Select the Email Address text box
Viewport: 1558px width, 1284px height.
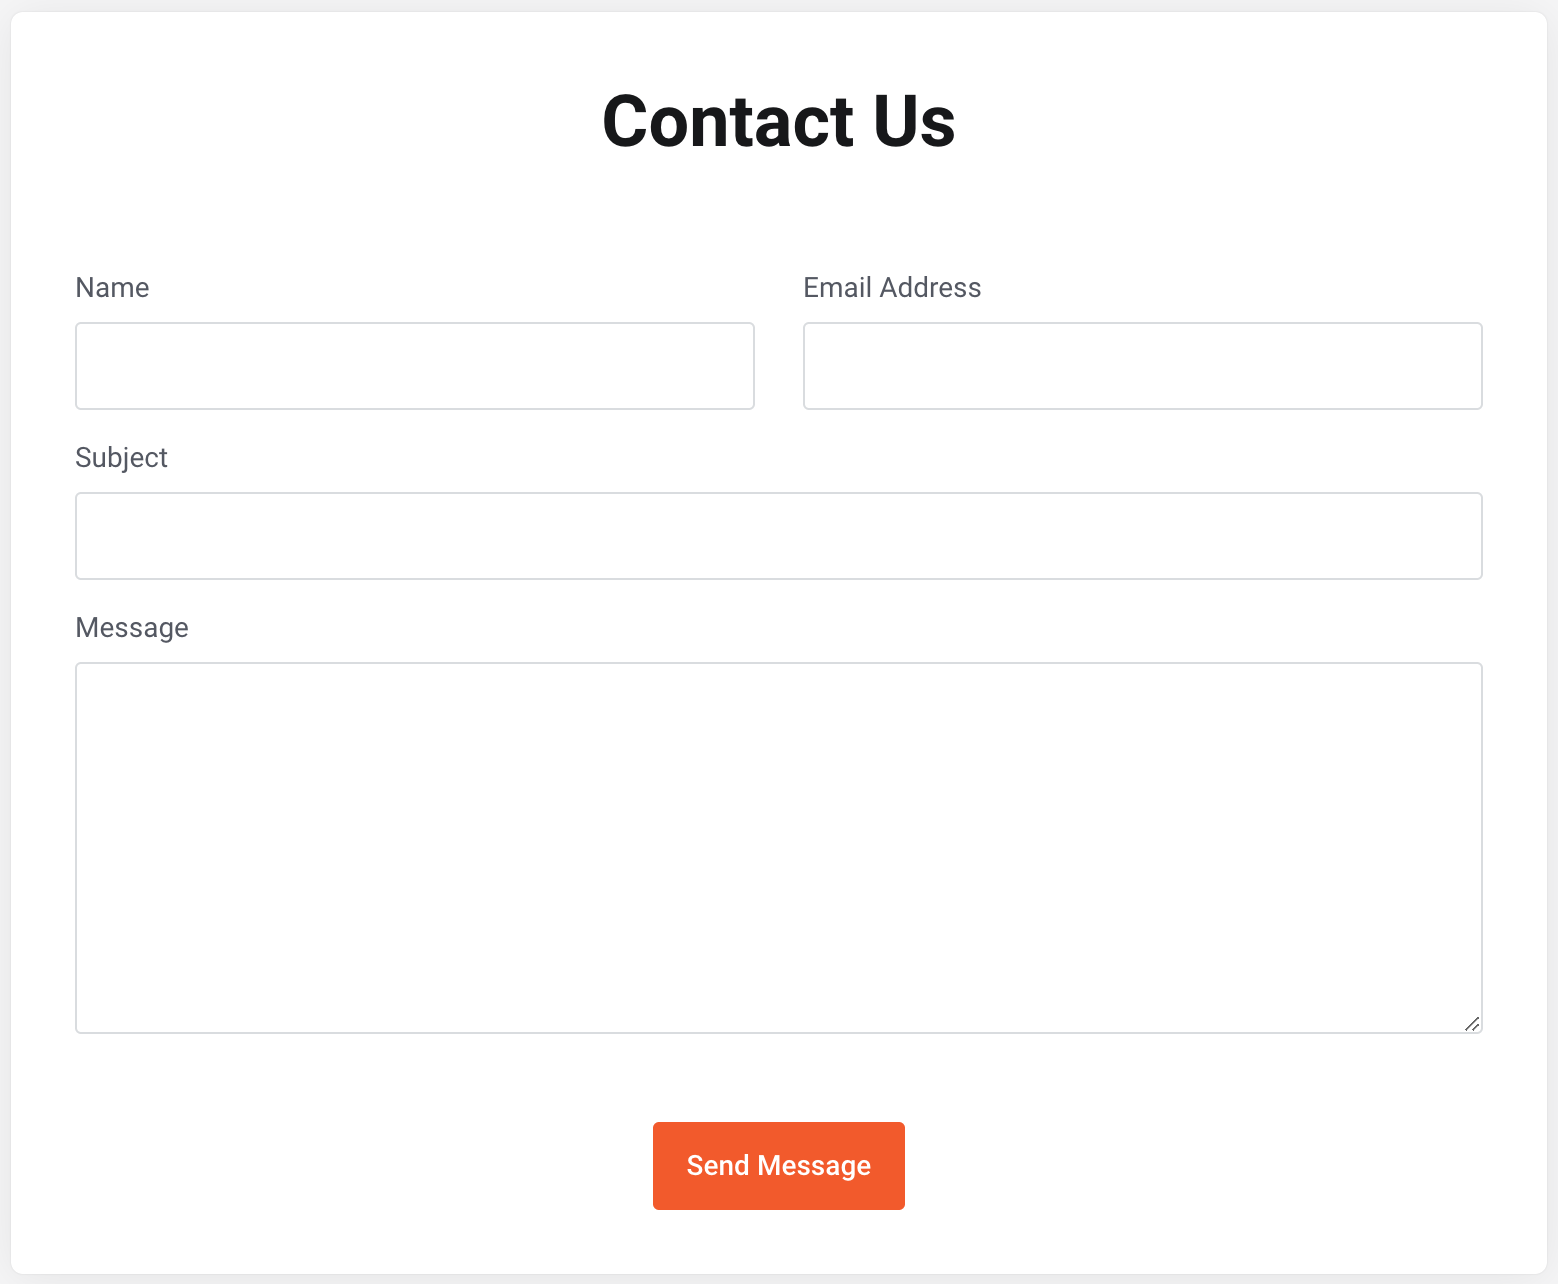click(1143, 366)
